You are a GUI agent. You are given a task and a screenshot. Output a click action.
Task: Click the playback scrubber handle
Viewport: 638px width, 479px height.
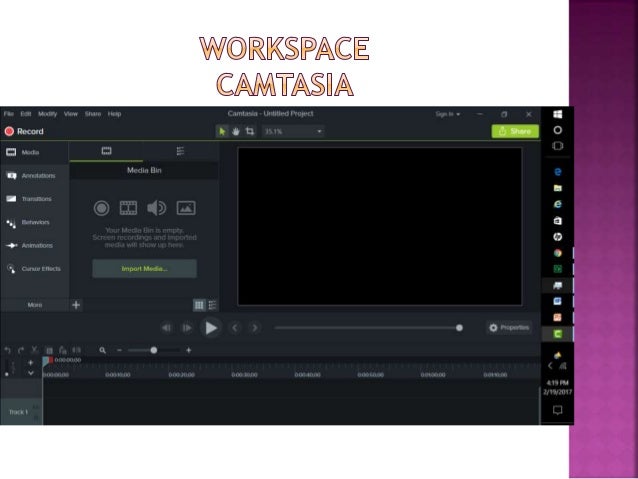coord(459,328)
